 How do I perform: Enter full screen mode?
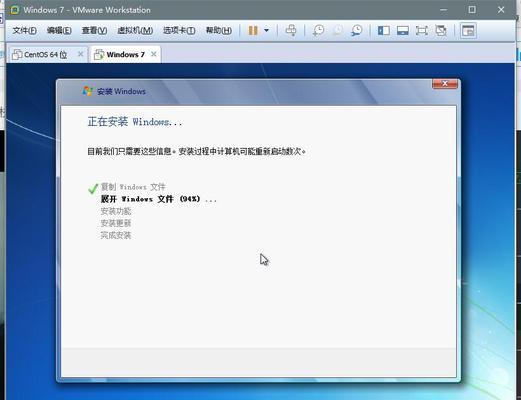coord(422,31)
